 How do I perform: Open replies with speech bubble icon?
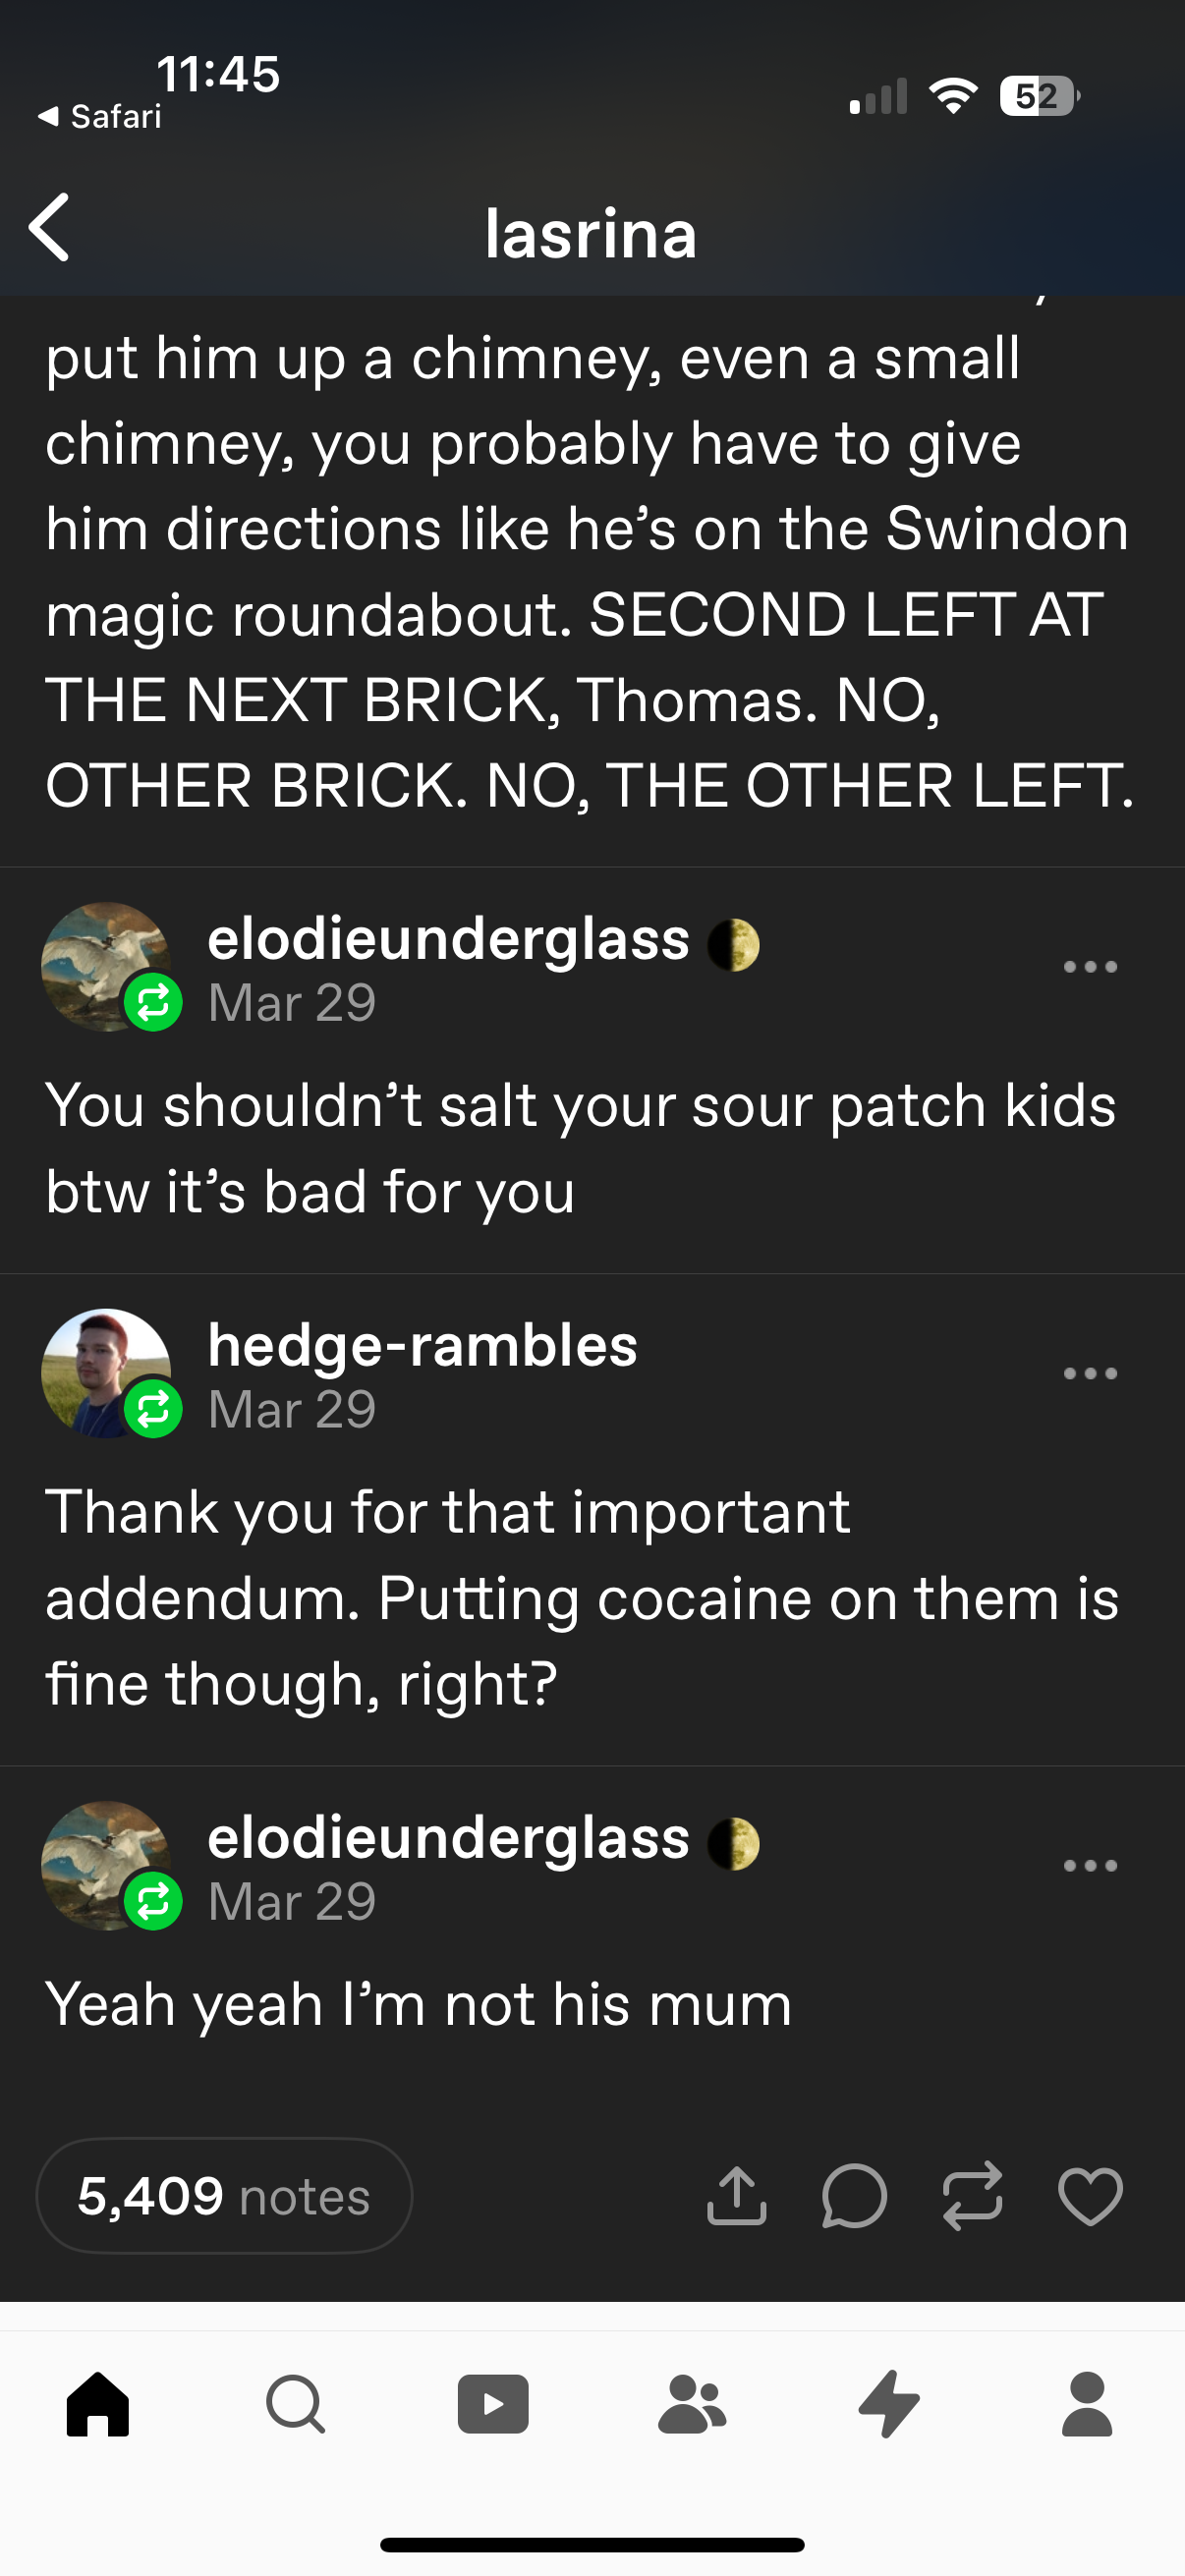point(854,2197)
